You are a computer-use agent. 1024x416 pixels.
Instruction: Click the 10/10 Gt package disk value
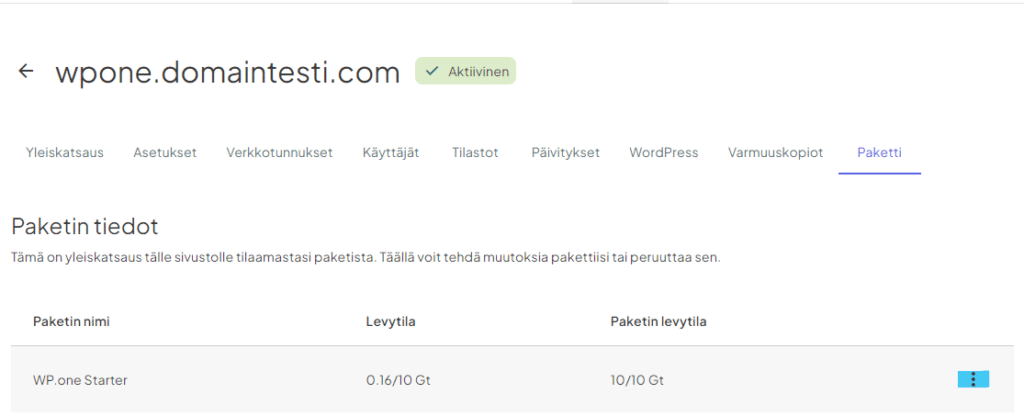click(x=637, y=380)
